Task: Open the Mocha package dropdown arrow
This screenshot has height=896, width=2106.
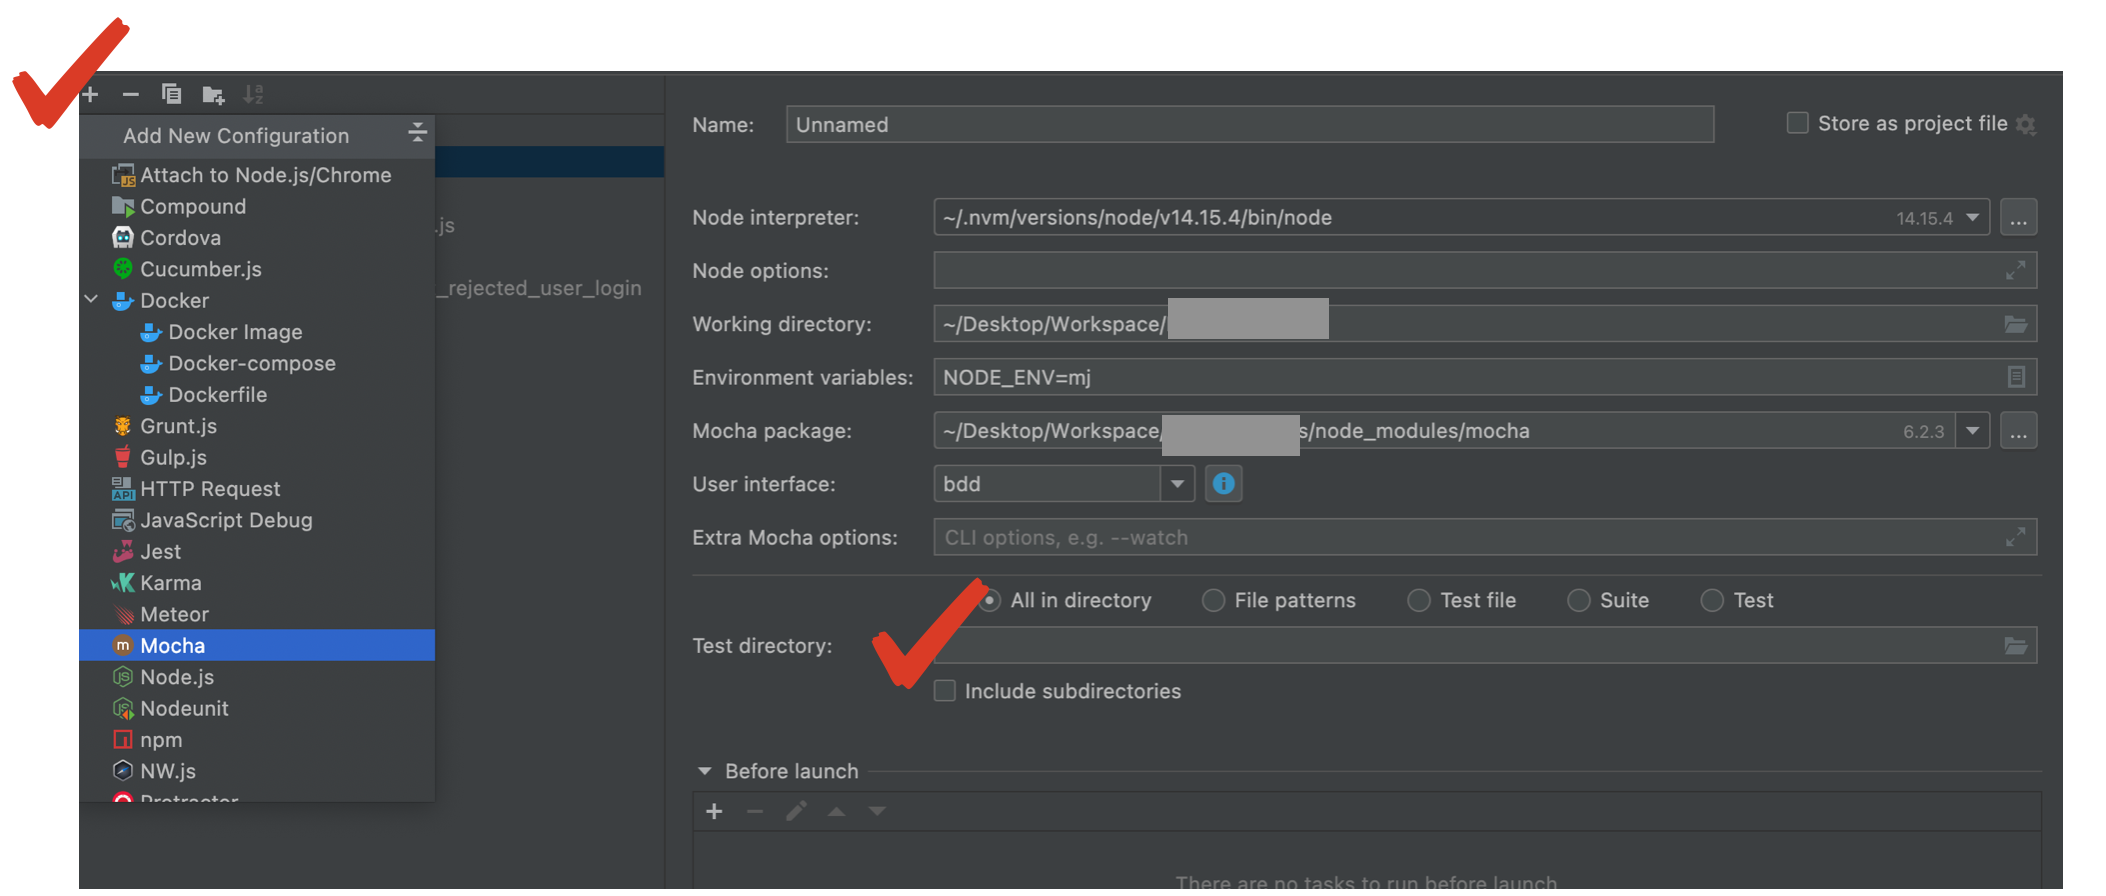Action: point(1972,431)
